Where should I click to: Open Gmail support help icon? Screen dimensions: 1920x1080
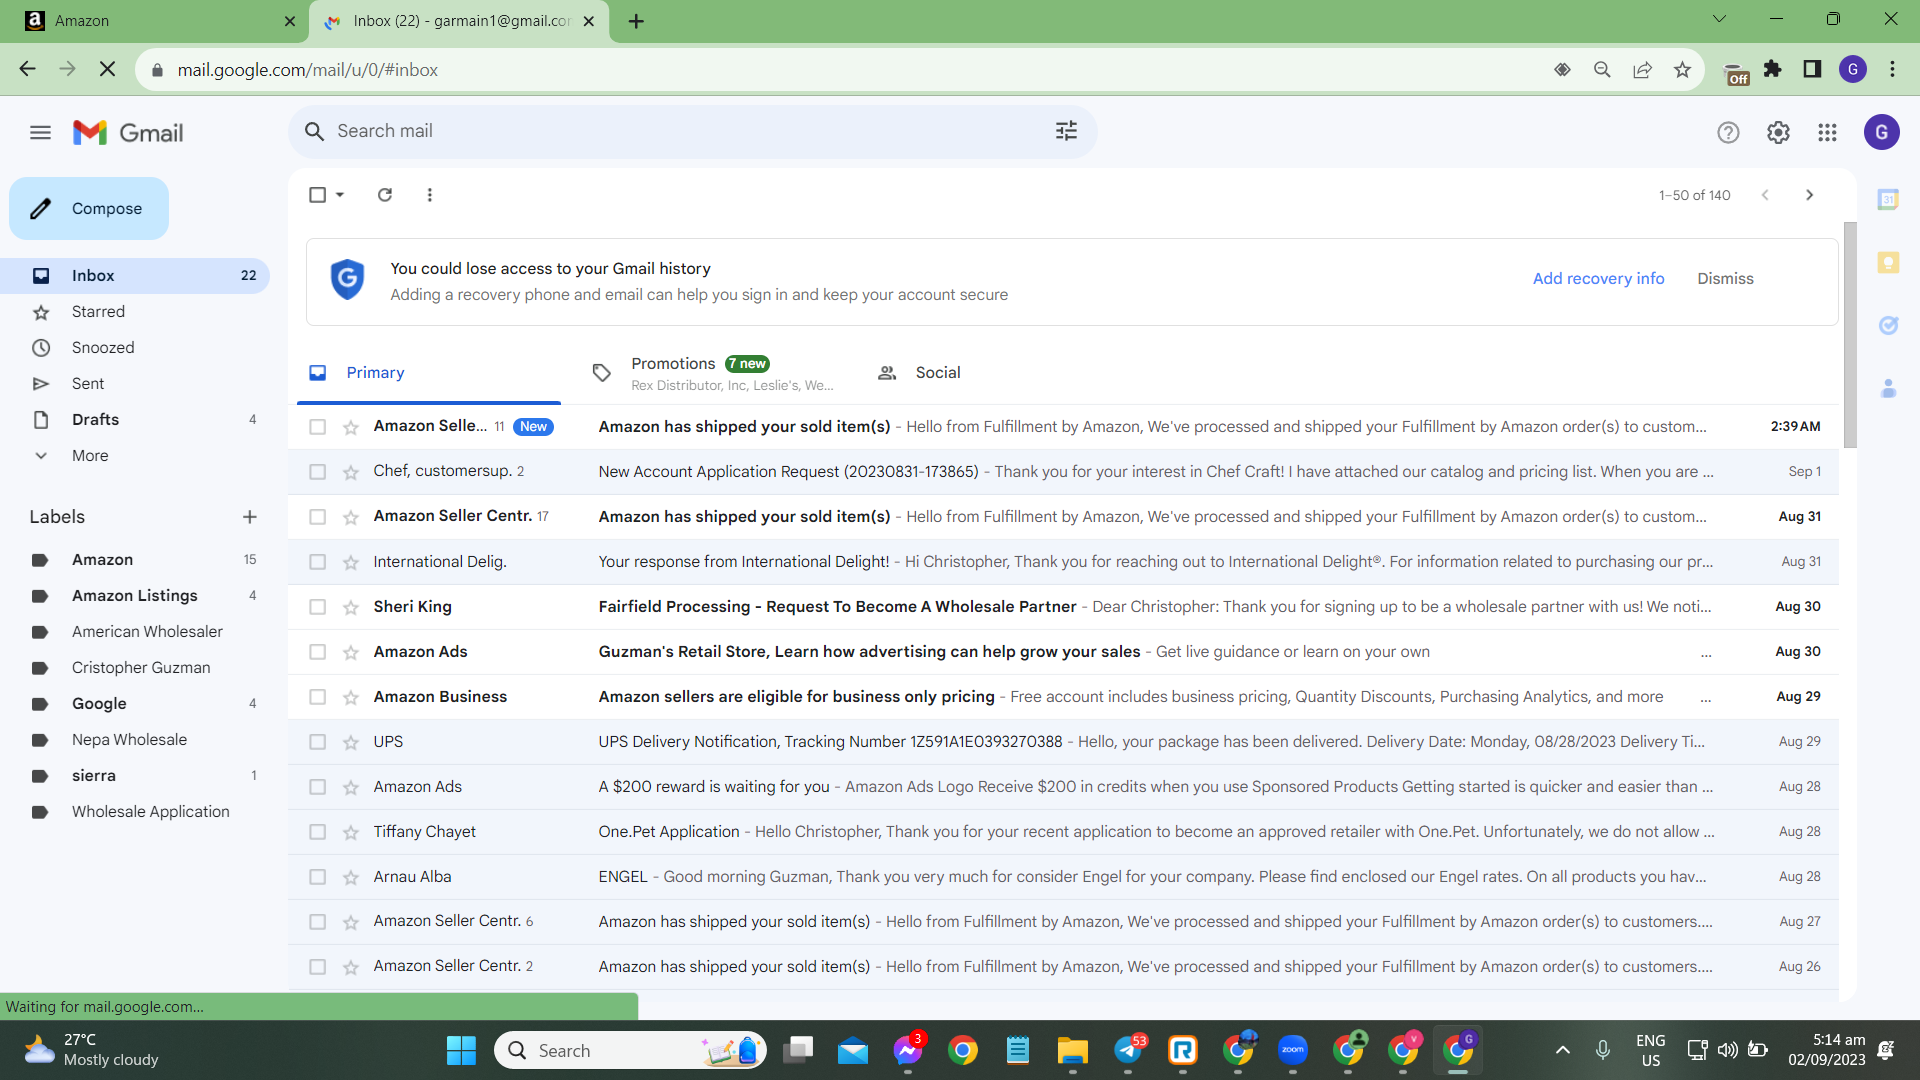point(1728,132)
